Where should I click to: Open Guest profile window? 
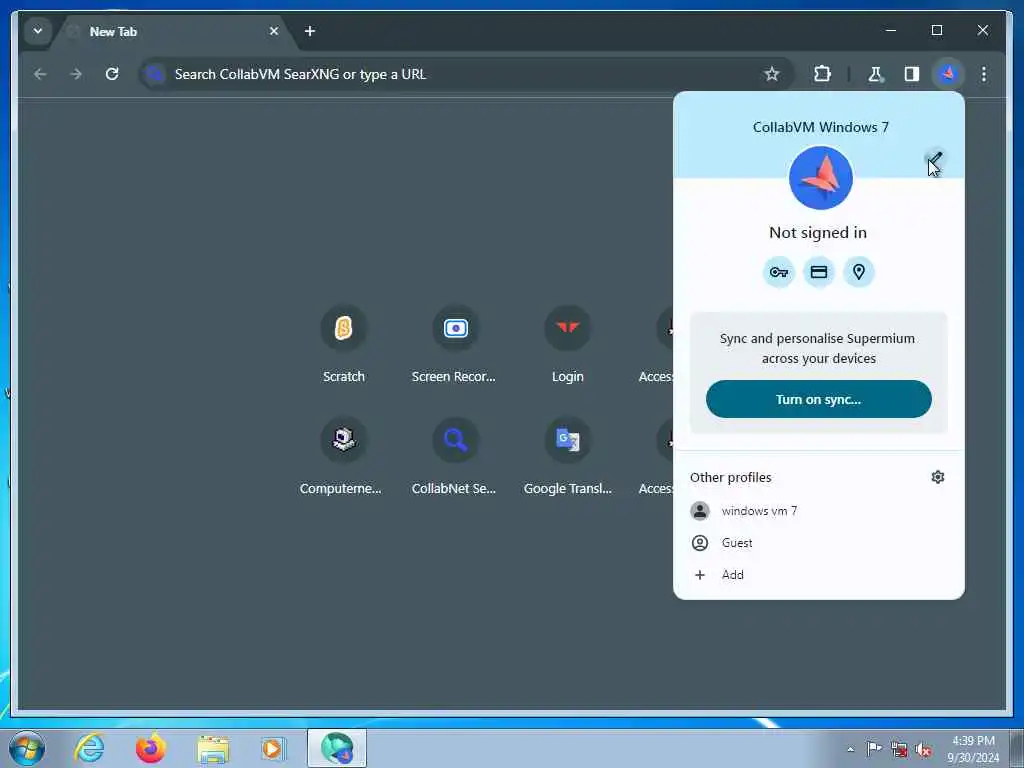[818, 543]
